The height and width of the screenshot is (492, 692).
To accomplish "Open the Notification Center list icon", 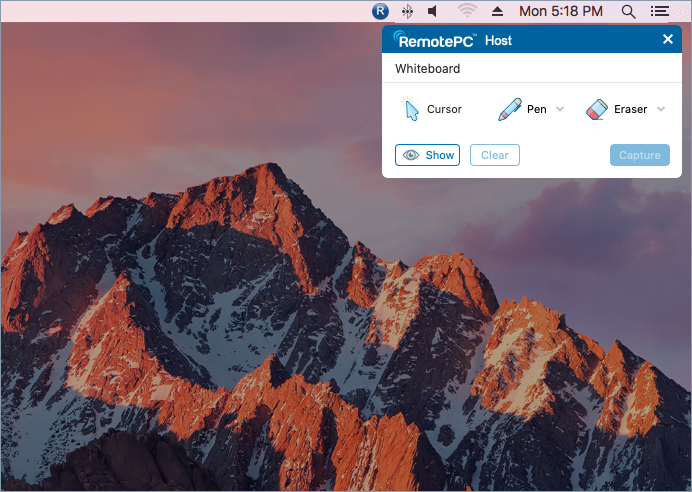I will point(659,12).
